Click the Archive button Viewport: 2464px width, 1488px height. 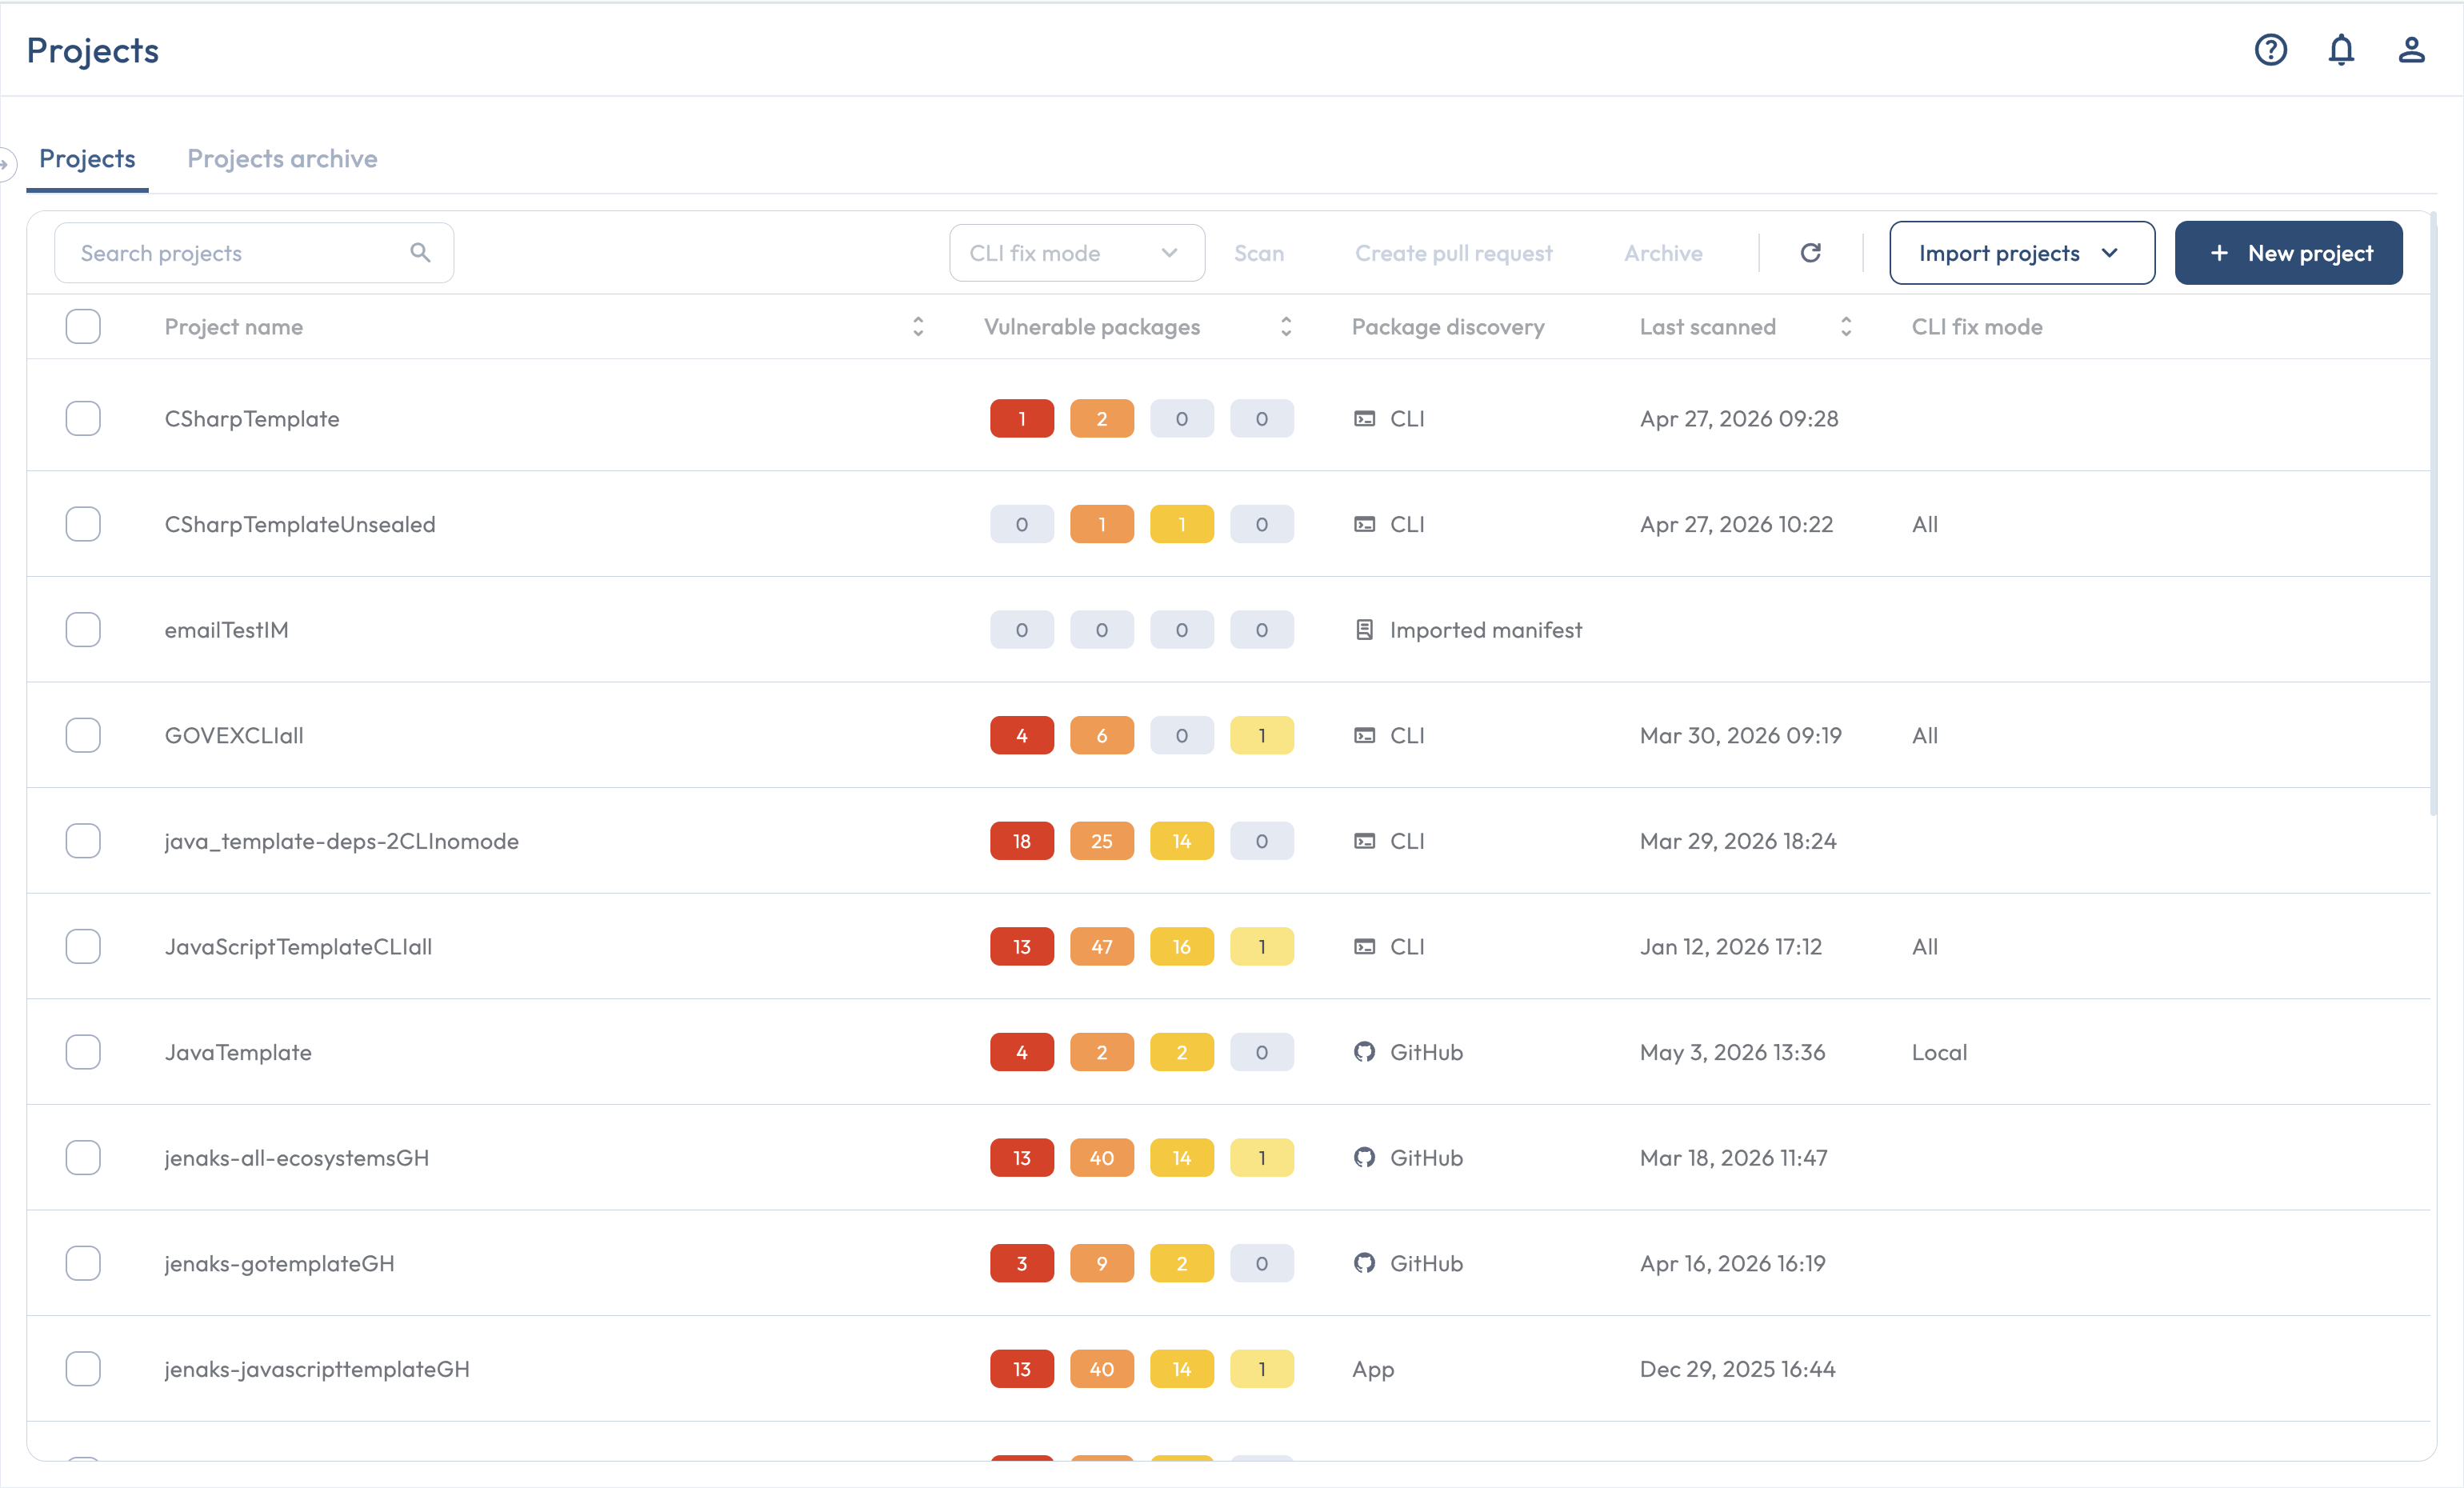click(x=1663, y=254)
